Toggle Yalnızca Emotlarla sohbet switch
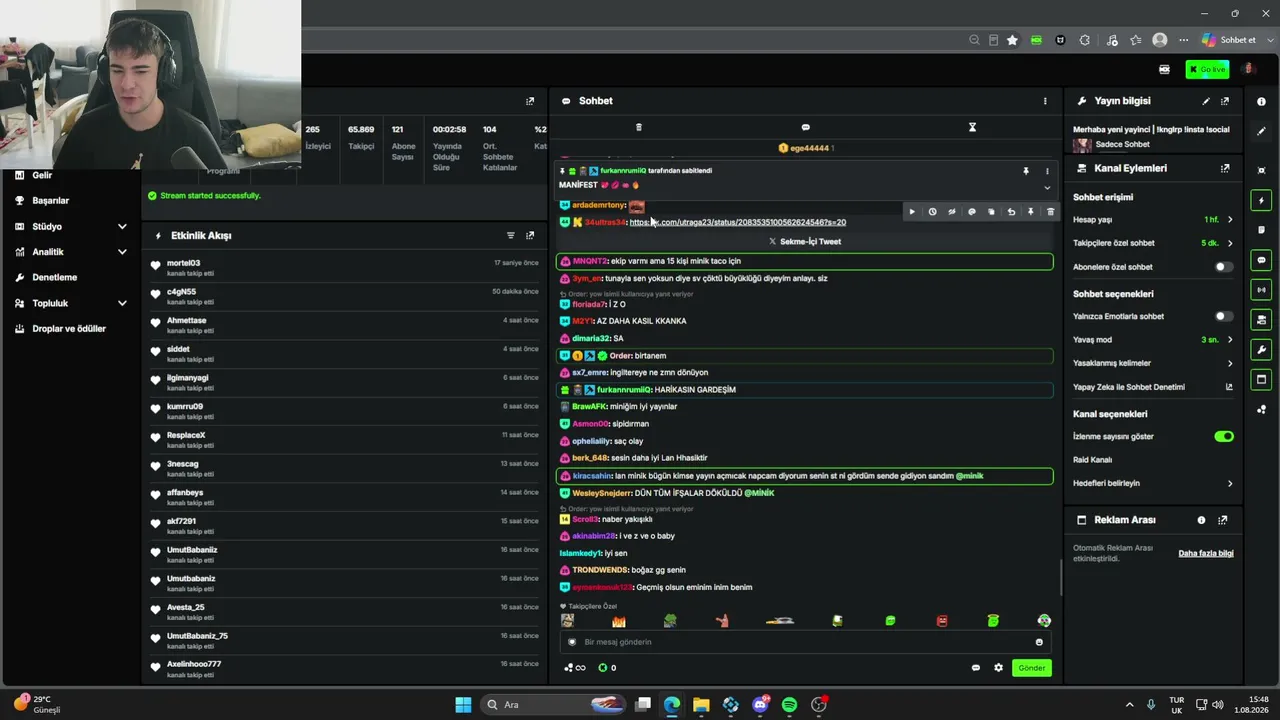Viewport: 1280px width, 720px height. (x=1223, y=316)
